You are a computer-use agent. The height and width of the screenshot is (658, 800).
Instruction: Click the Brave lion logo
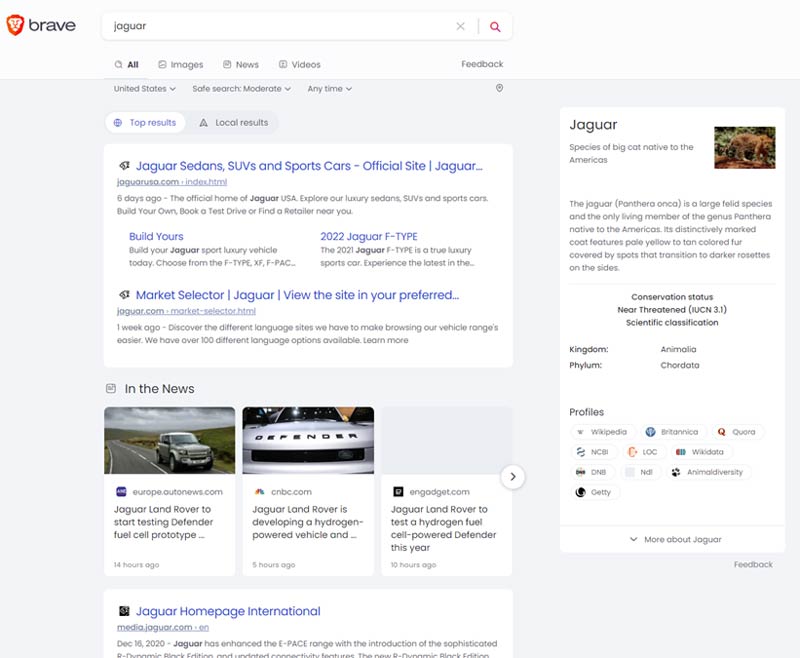point(18,26)
